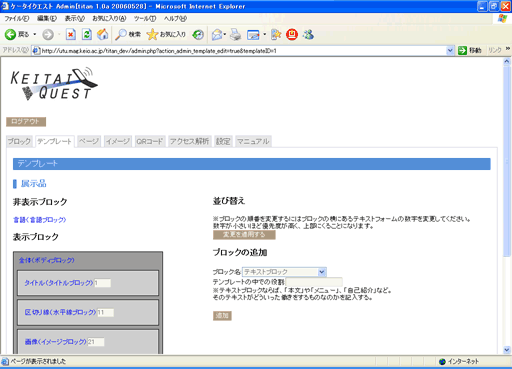Click the 変更を適用する button
Image resolution: width=512 pixels, height=369 pixels.
244,235
